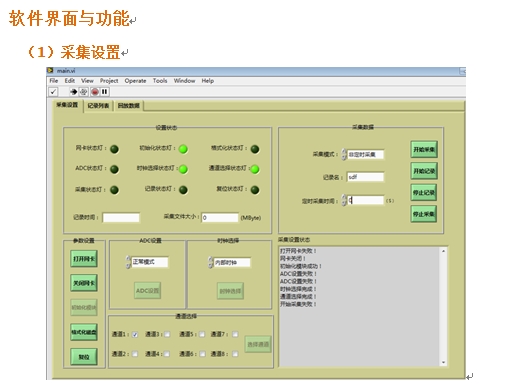Click the 开始采集 button
Image resolution: width=522 pixels, height=384 pixels.
(424, 149)
